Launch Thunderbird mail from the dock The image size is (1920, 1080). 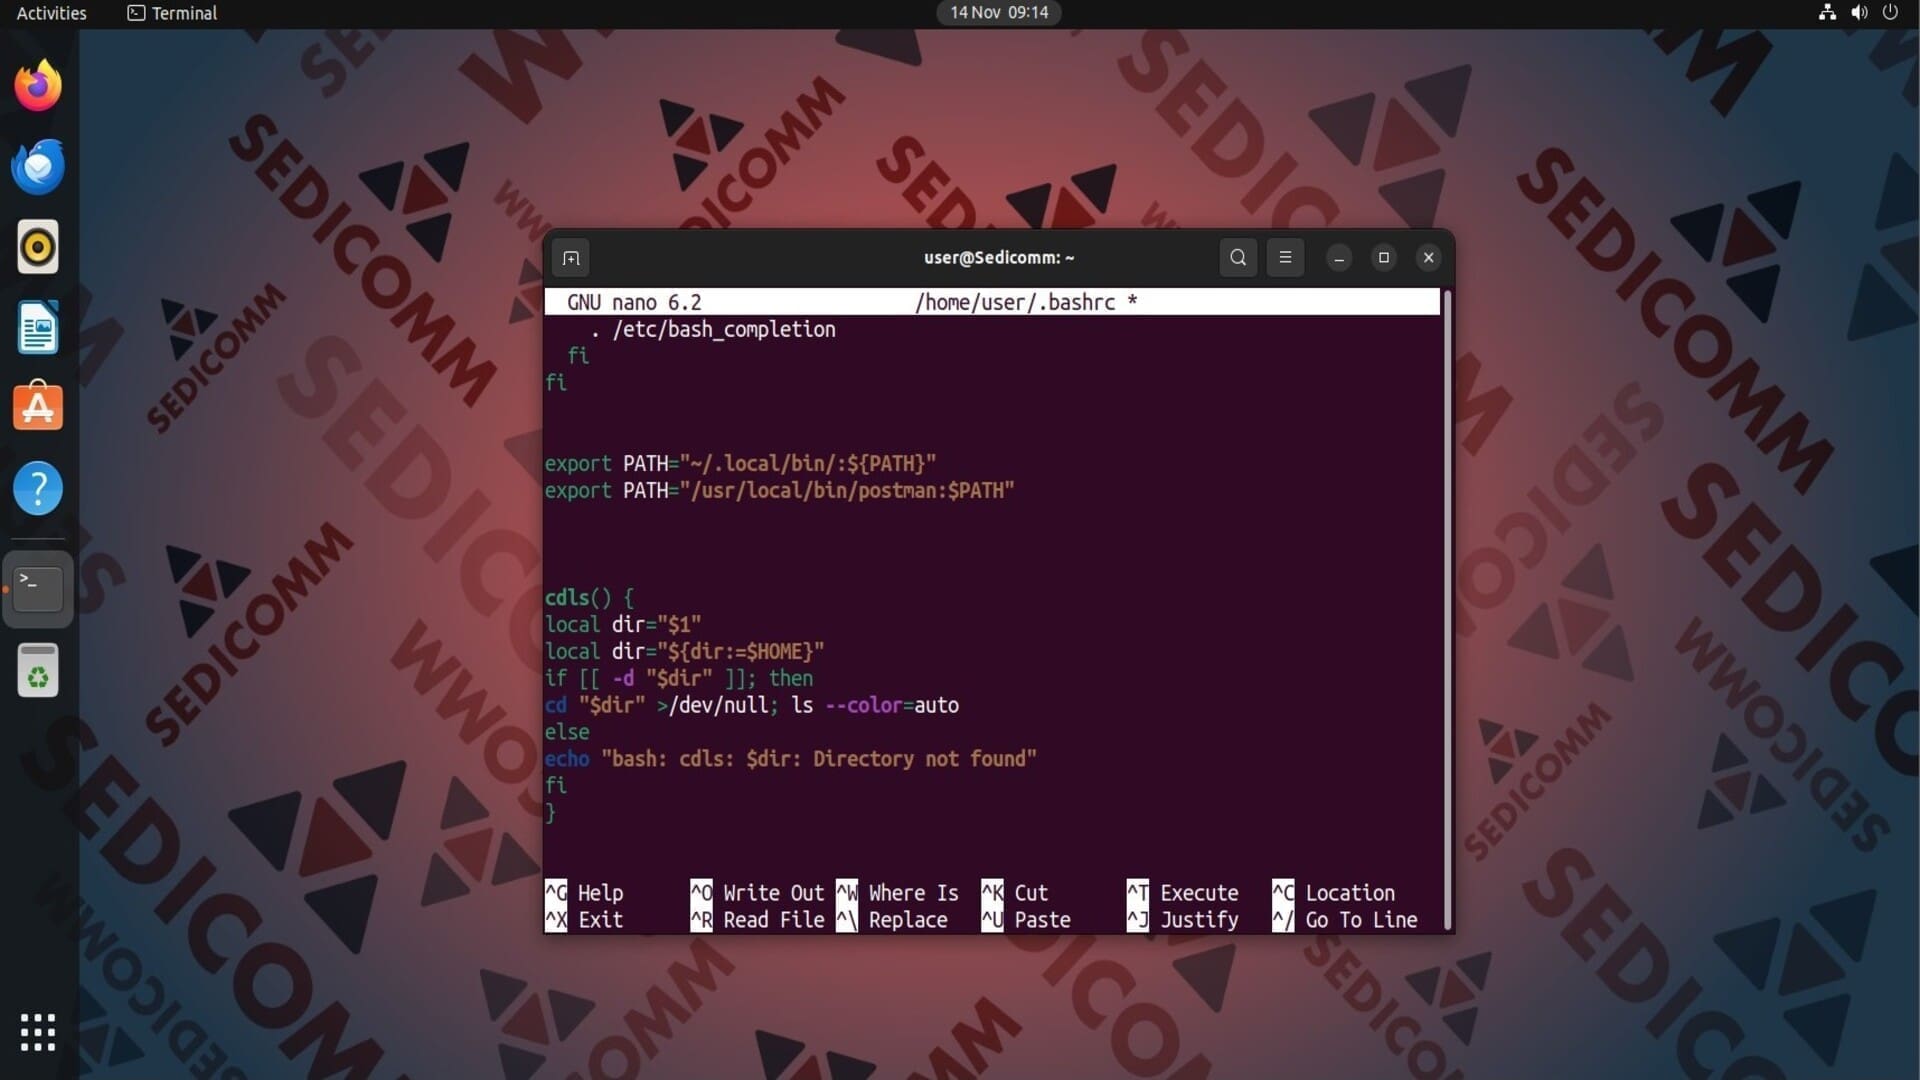[38, 166]
